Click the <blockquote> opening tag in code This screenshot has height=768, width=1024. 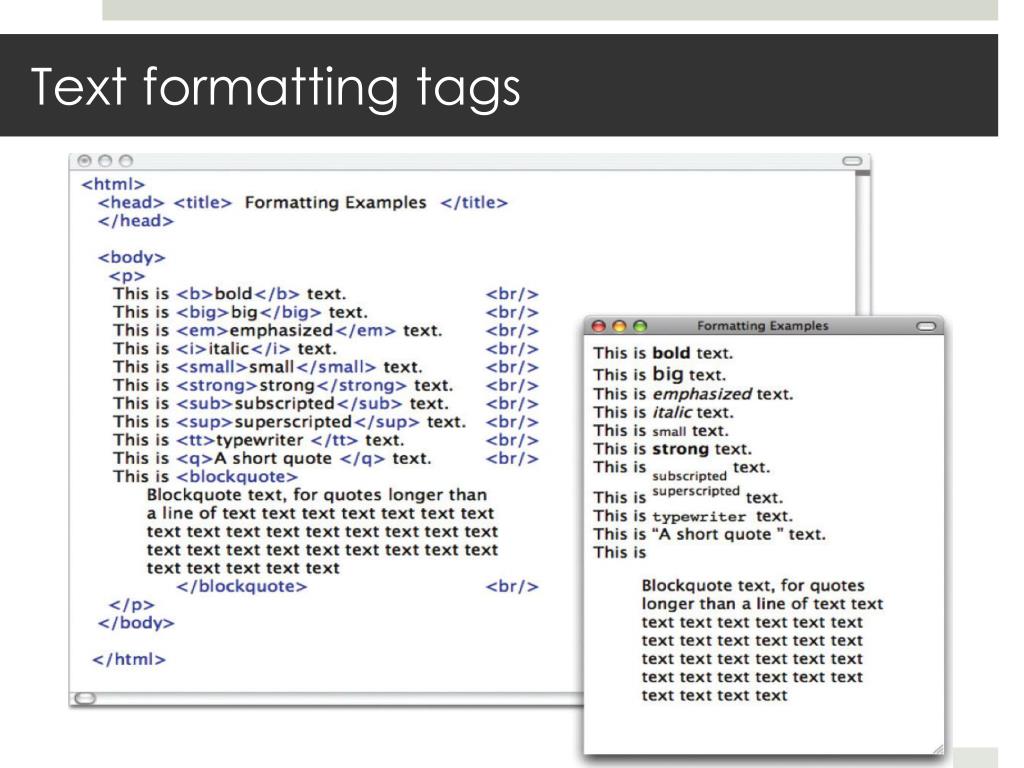click(x=237, y=477)
